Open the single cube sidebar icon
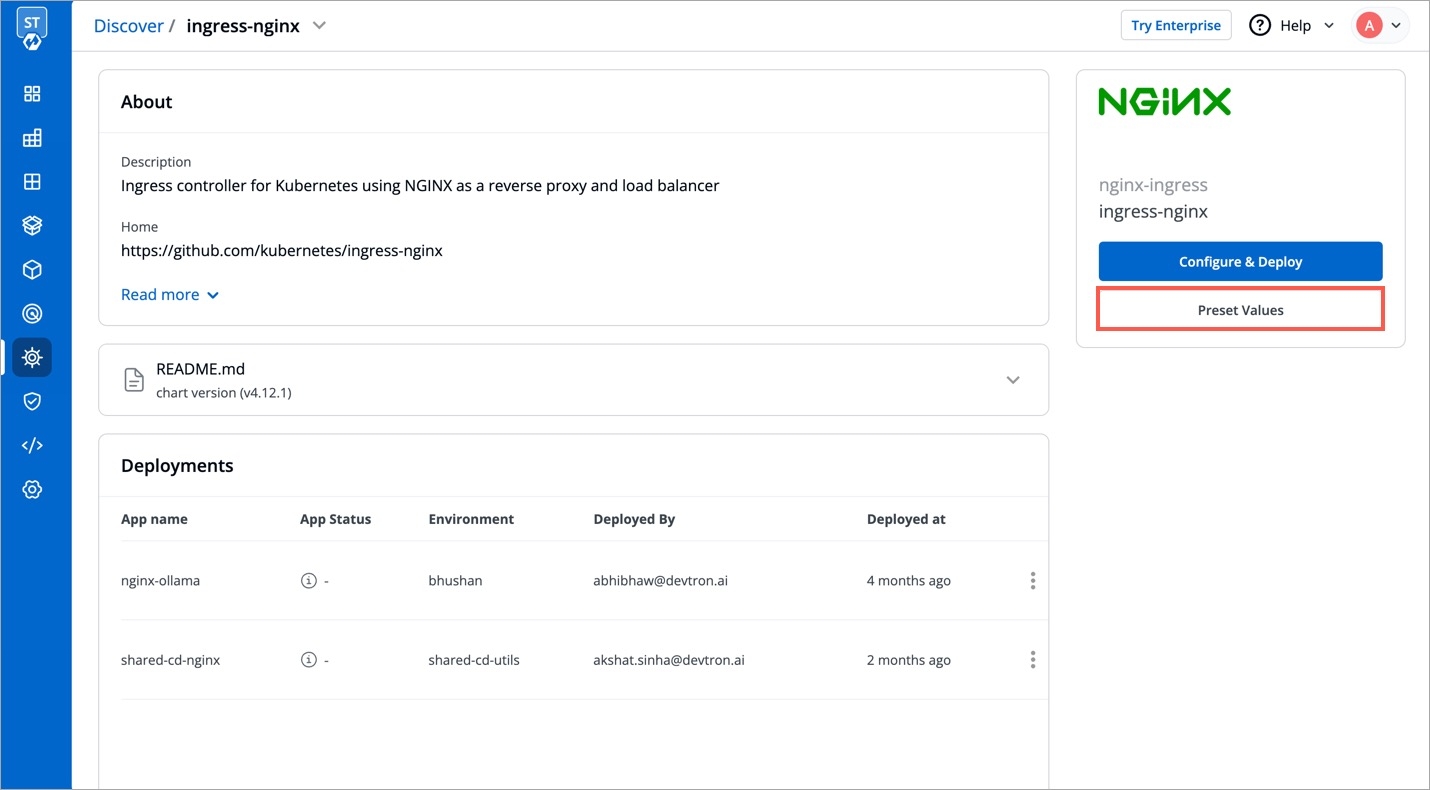Image resolution: width=1430 pixels, height=790 pixels. click(32, 270)
